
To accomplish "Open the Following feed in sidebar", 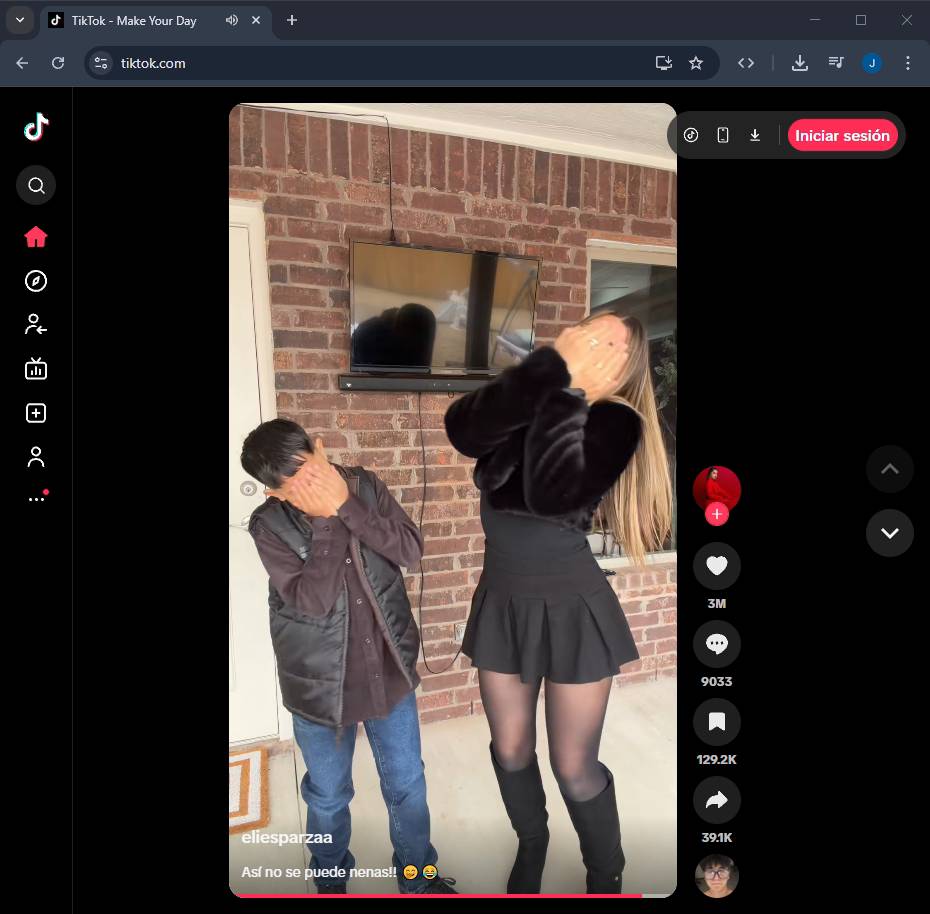I will (x=36, y=324).
